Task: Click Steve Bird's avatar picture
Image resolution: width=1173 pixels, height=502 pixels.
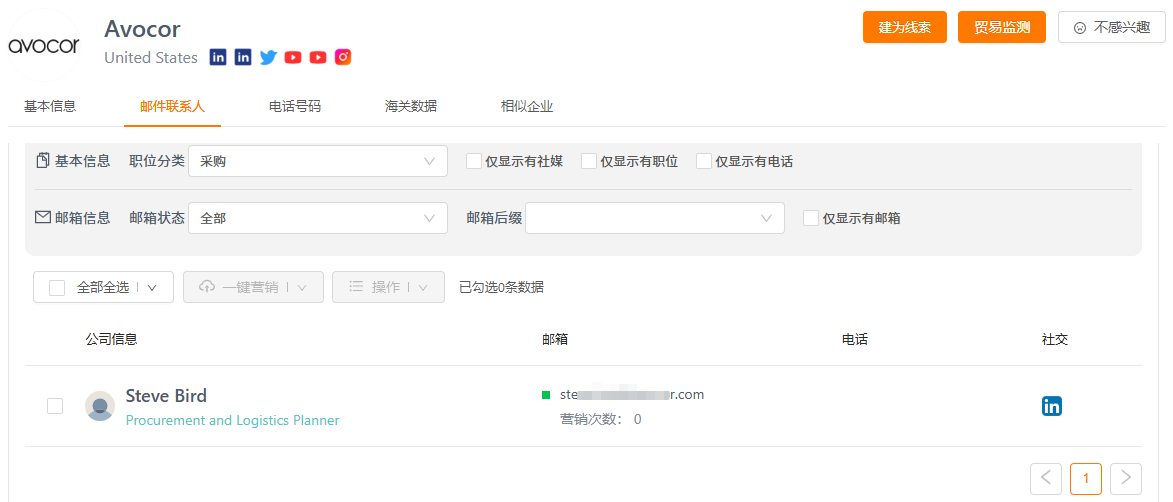Action: click(x=100, y=405)
